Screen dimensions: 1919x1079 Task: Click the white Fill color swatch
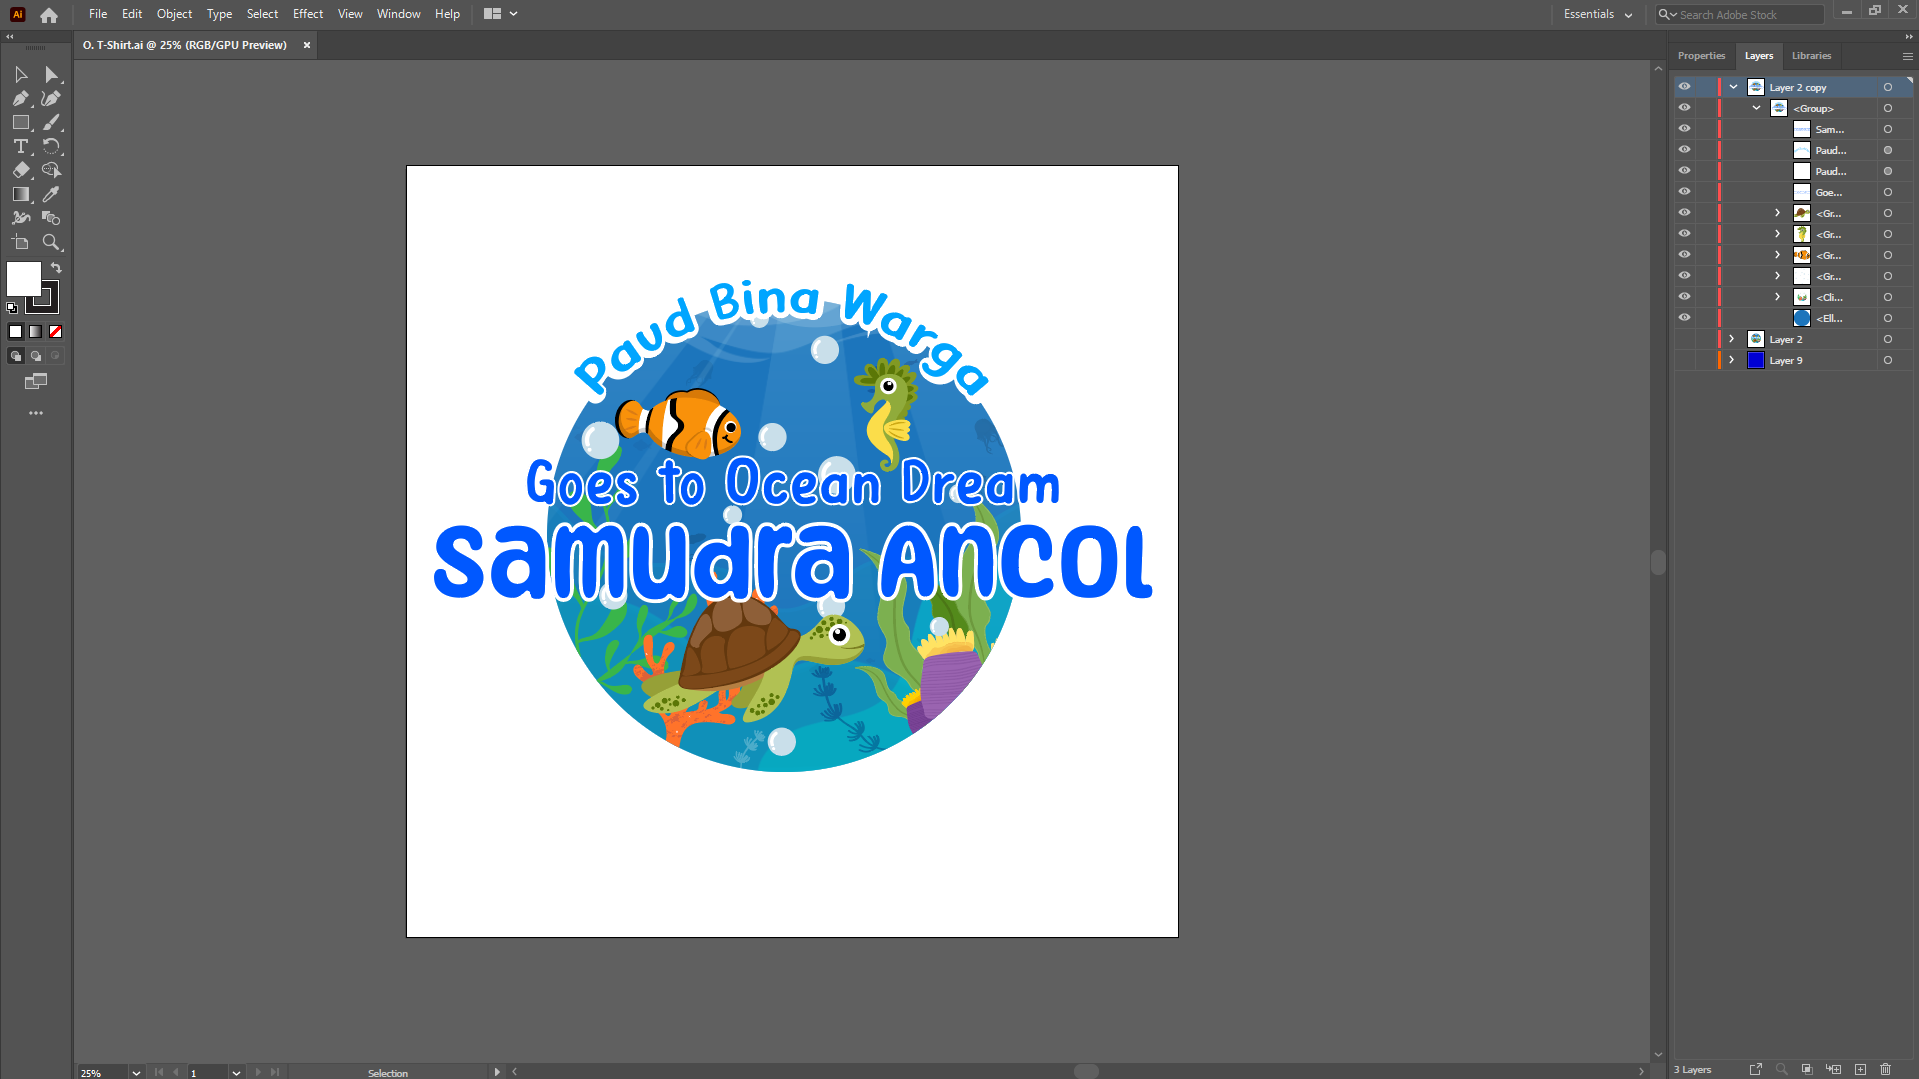pyautogui.click(x=23, y=278)
